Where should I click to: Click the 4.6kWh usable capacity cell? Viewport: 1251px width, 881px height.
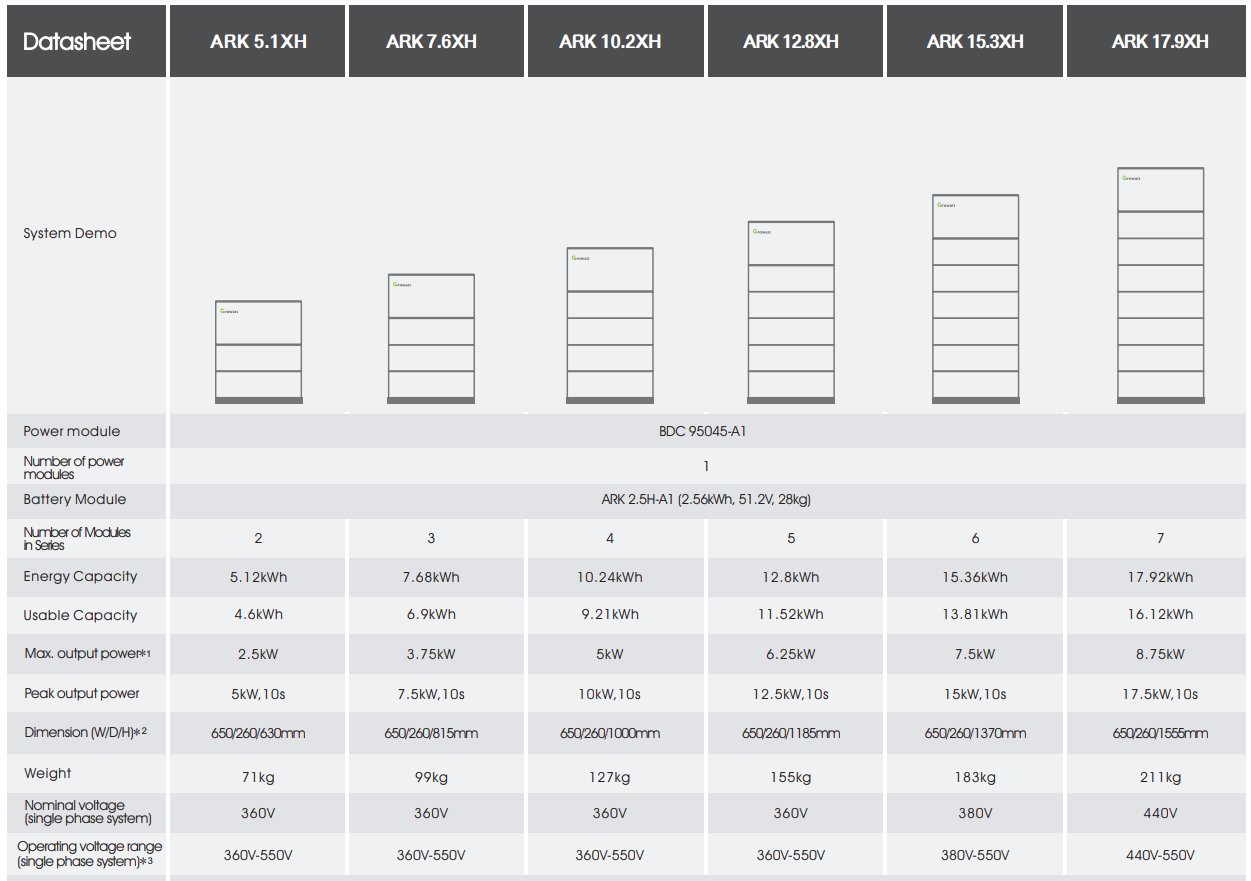click(x=258, y=614)
